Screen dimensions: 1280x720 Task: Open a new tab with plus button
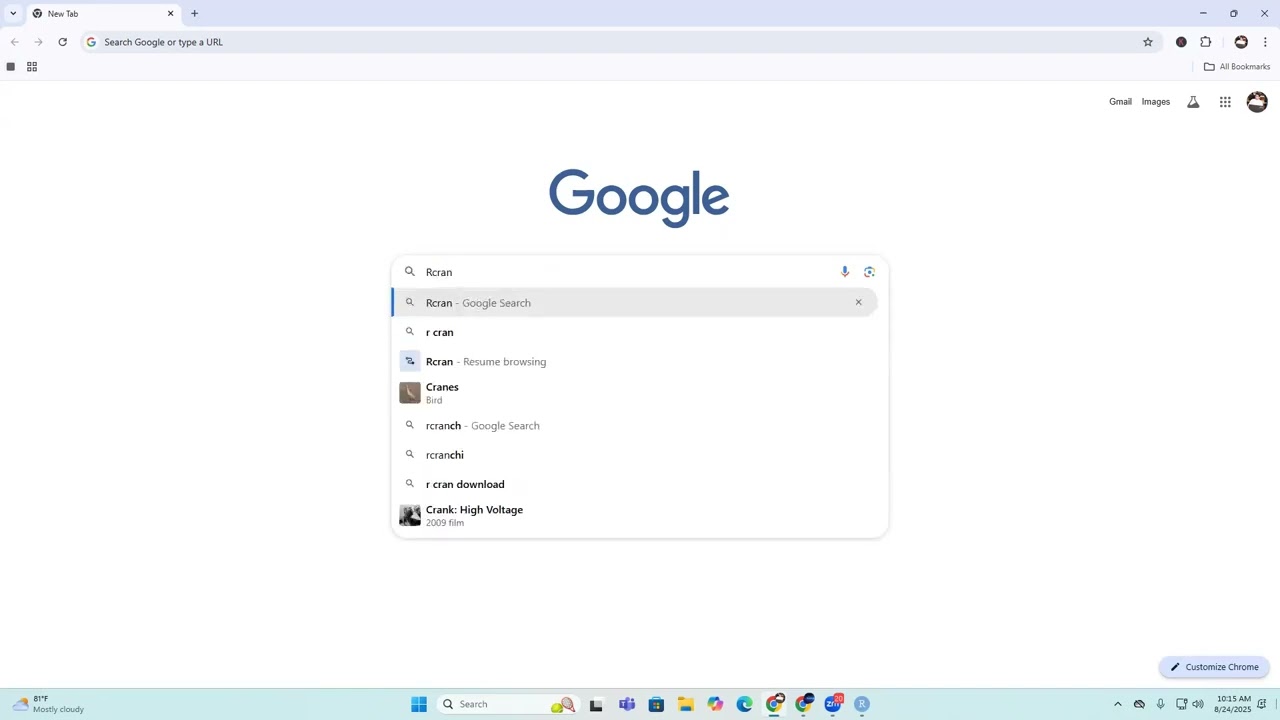(x=194, y=14)
